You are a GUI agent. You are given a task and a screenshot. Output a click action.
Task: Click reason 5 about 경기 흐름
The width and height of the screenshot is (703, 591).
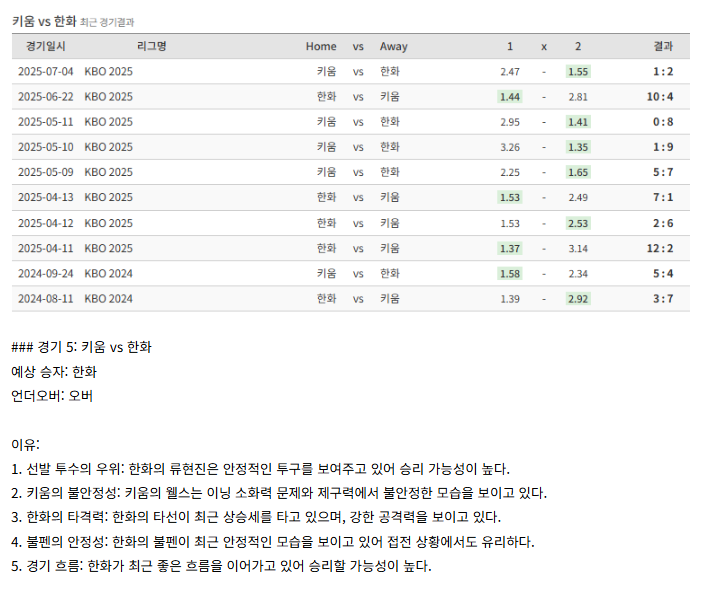(221, 566)
